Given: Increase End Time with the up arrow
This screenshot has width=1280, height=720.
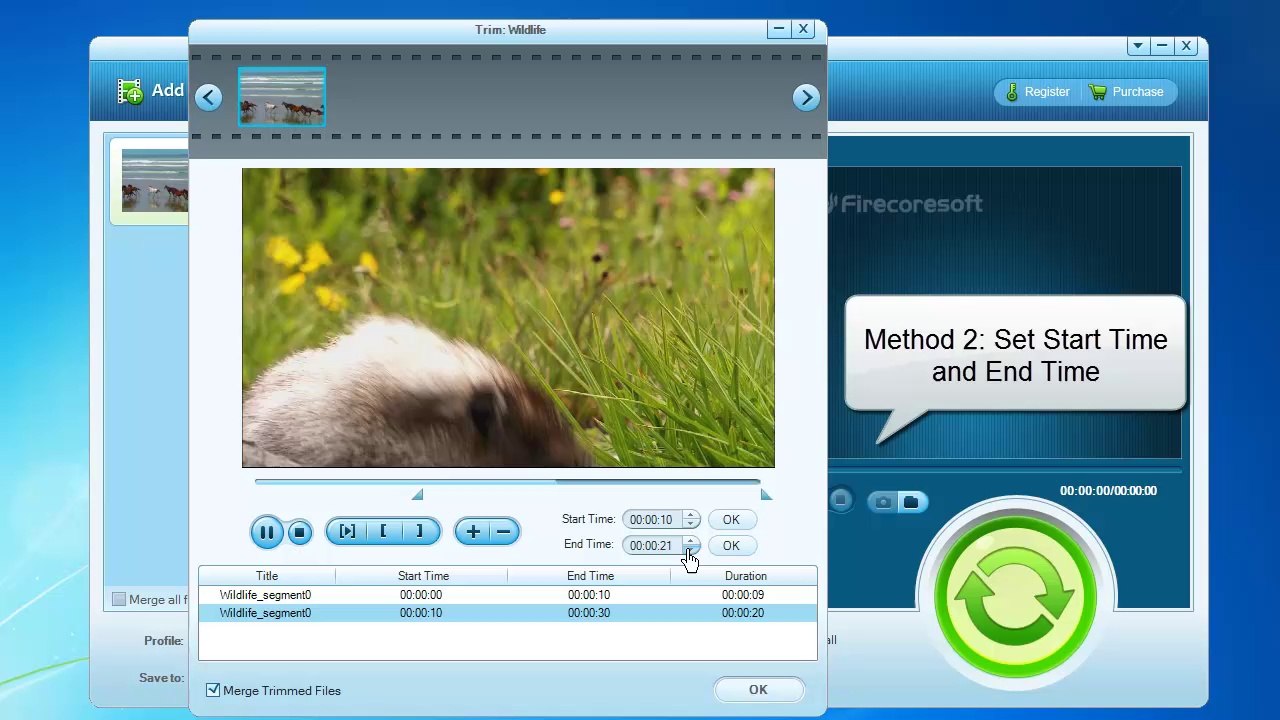Looking at the screenshot, I should [x=690, y=541].
